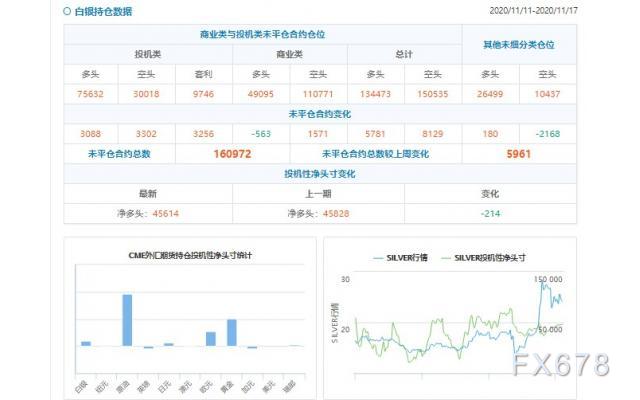Click the circle icon beside 白银持仓数据

(67, 11)
